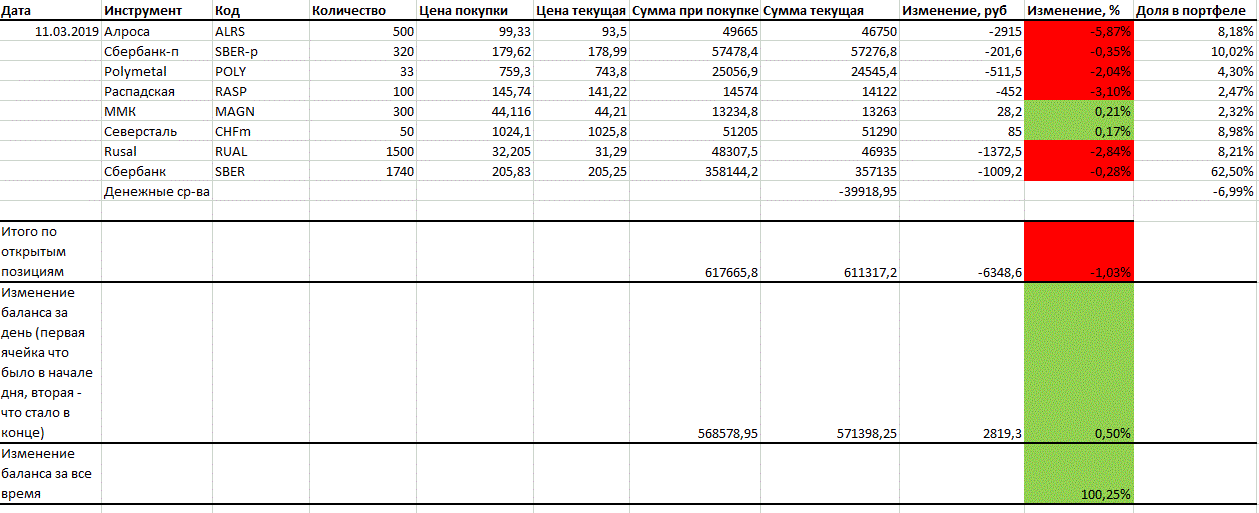This screenshot has width=1259, height=513.
Task: Click current price 743,8 for Polymetal
Action: 581,71
